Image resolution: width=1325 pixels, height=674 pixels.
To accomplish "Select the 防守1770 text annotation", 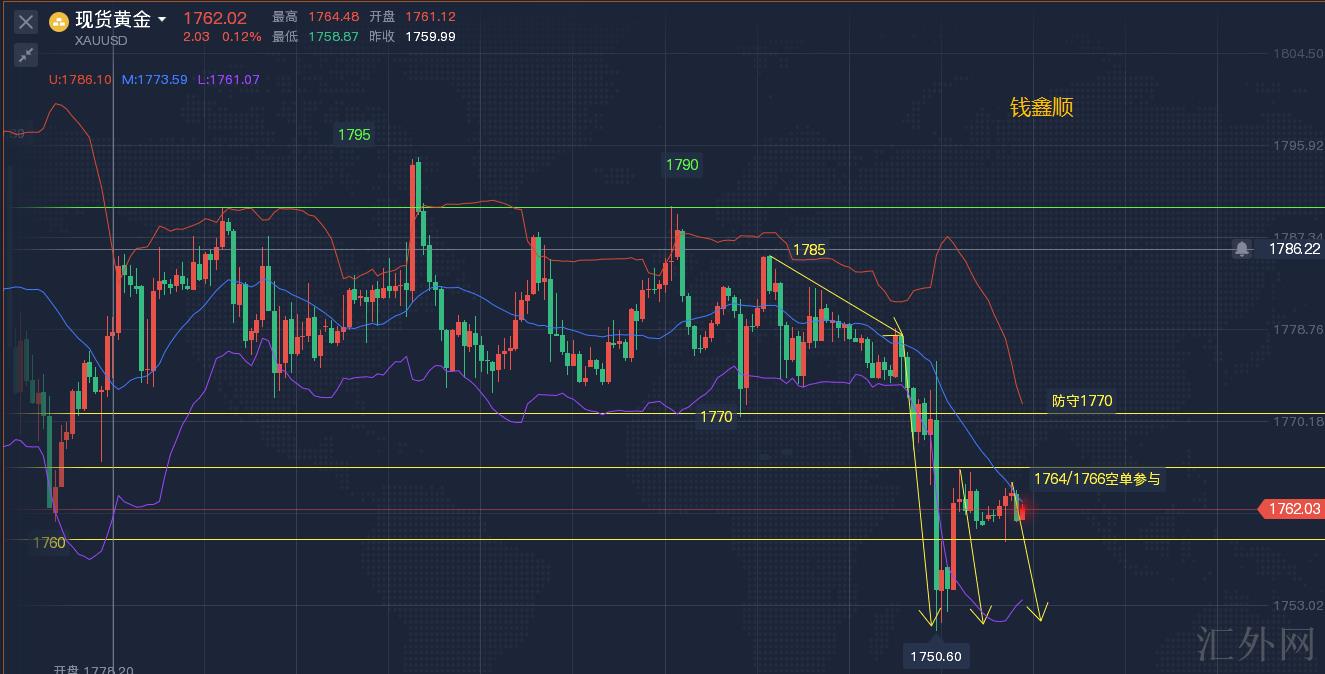I will click(1081, 401).
